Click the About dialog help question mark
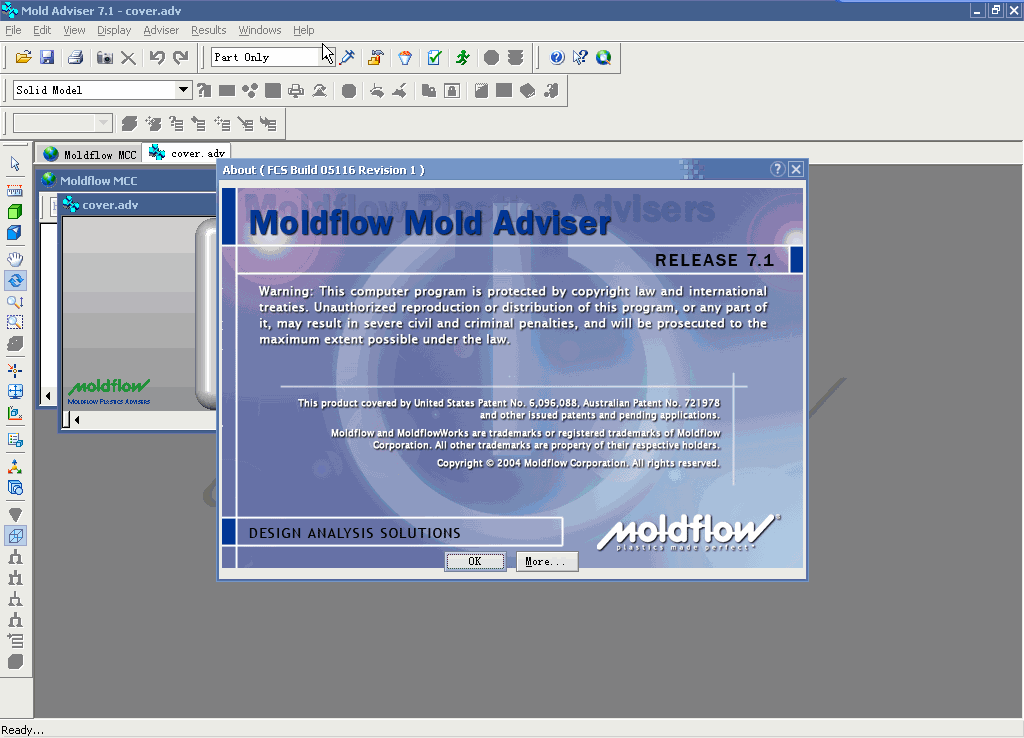This screenshot has height=738, width=1024. [x=777, y=169]
